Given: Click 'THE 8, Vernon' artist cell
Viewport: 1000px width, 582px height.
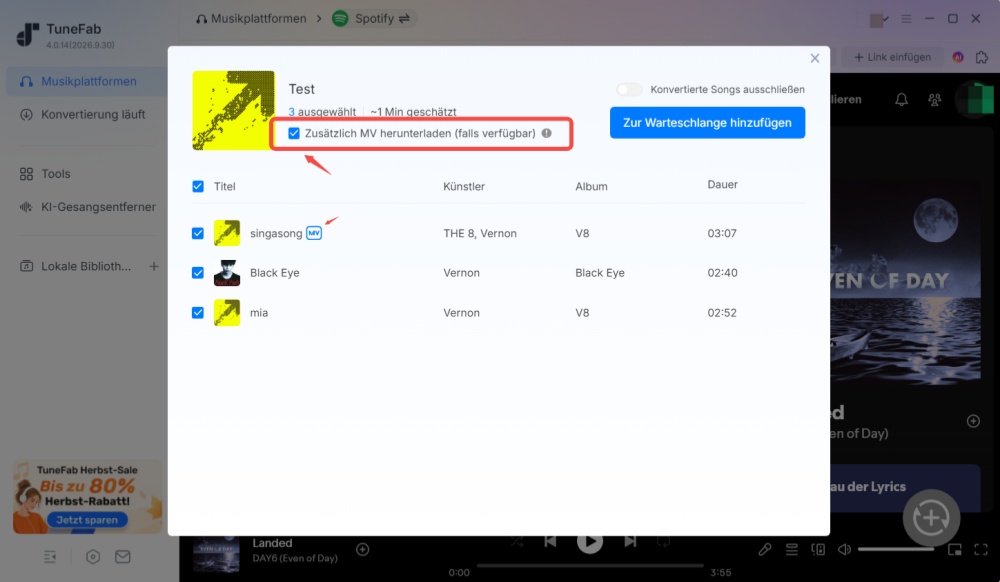Looking at the screenshot, I should click(480, 233).
